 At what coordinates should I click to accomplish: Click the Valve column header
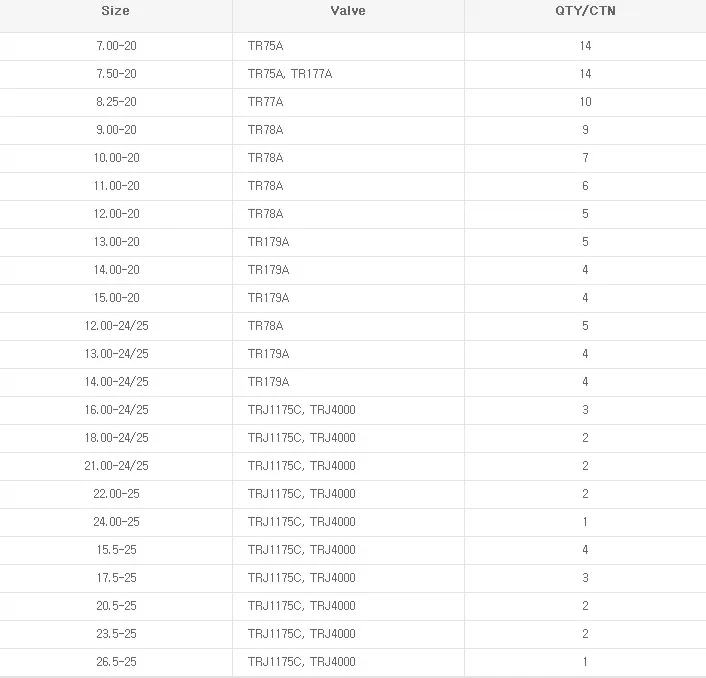click(x=348, y=11)
